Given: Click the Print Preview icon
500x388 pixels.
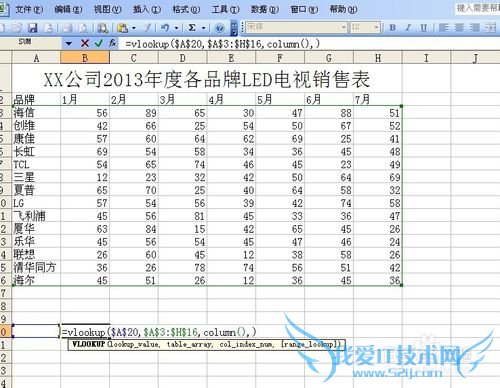Looking at the screenshot, I should coord(83,28).
